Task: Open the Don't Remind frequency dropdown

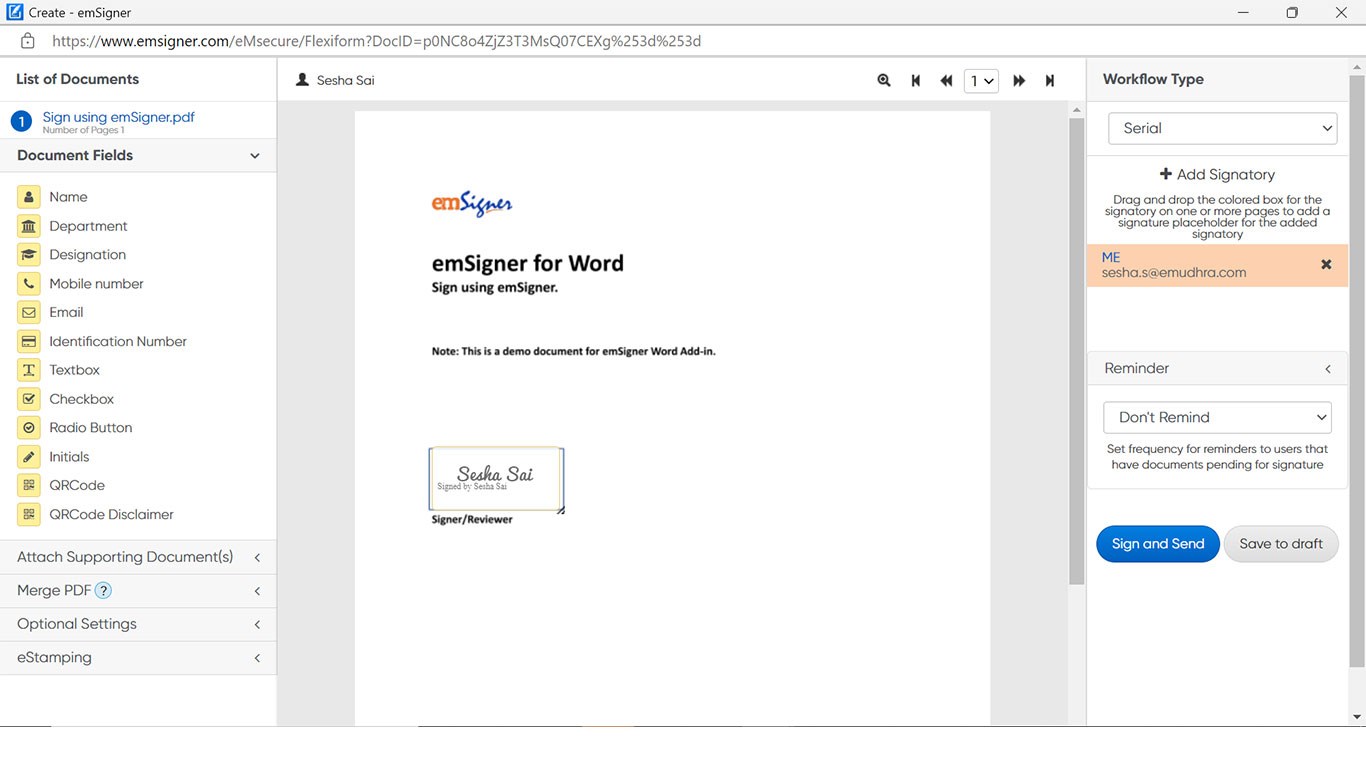Action: coord(1217,417)
